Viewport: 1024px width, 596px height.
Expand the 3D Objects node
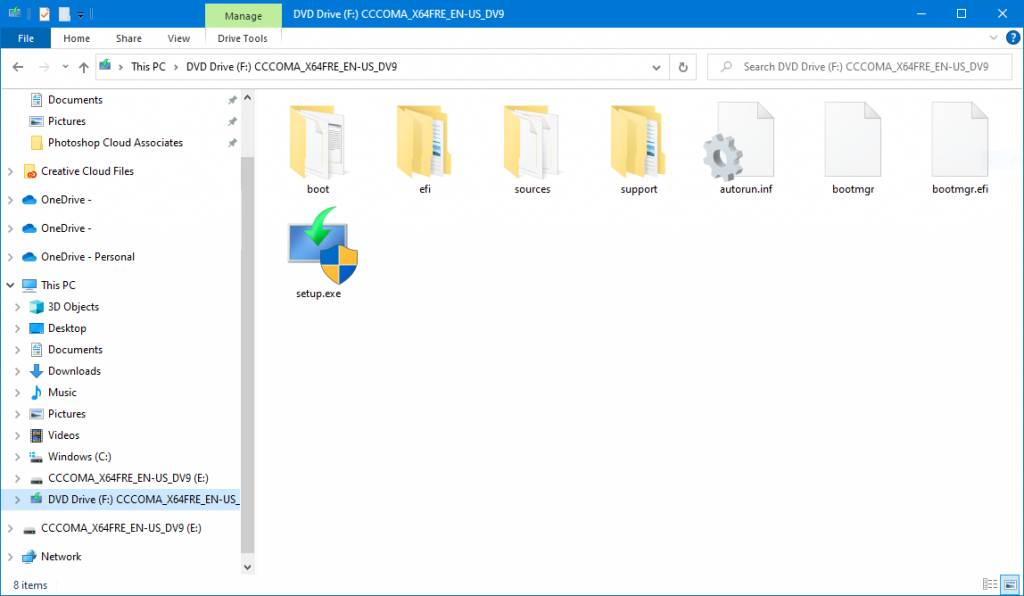point(18,307)
